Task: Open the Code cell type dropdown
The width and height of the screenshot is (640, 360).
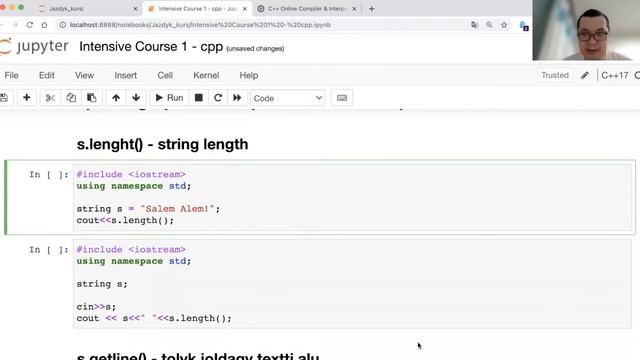Action: pyautogui.click(x=287, y=98)
